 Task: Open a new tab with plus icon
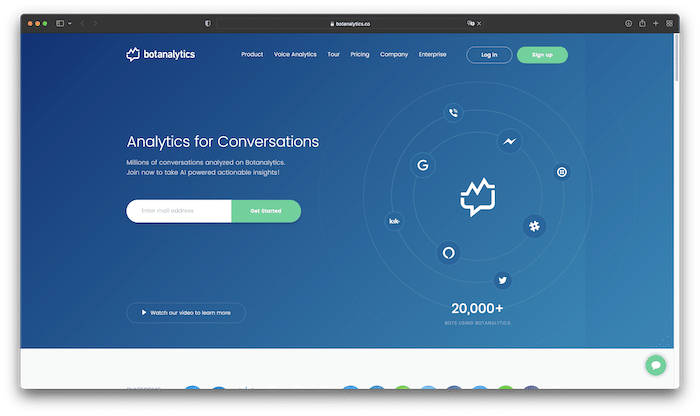[656, 23]
